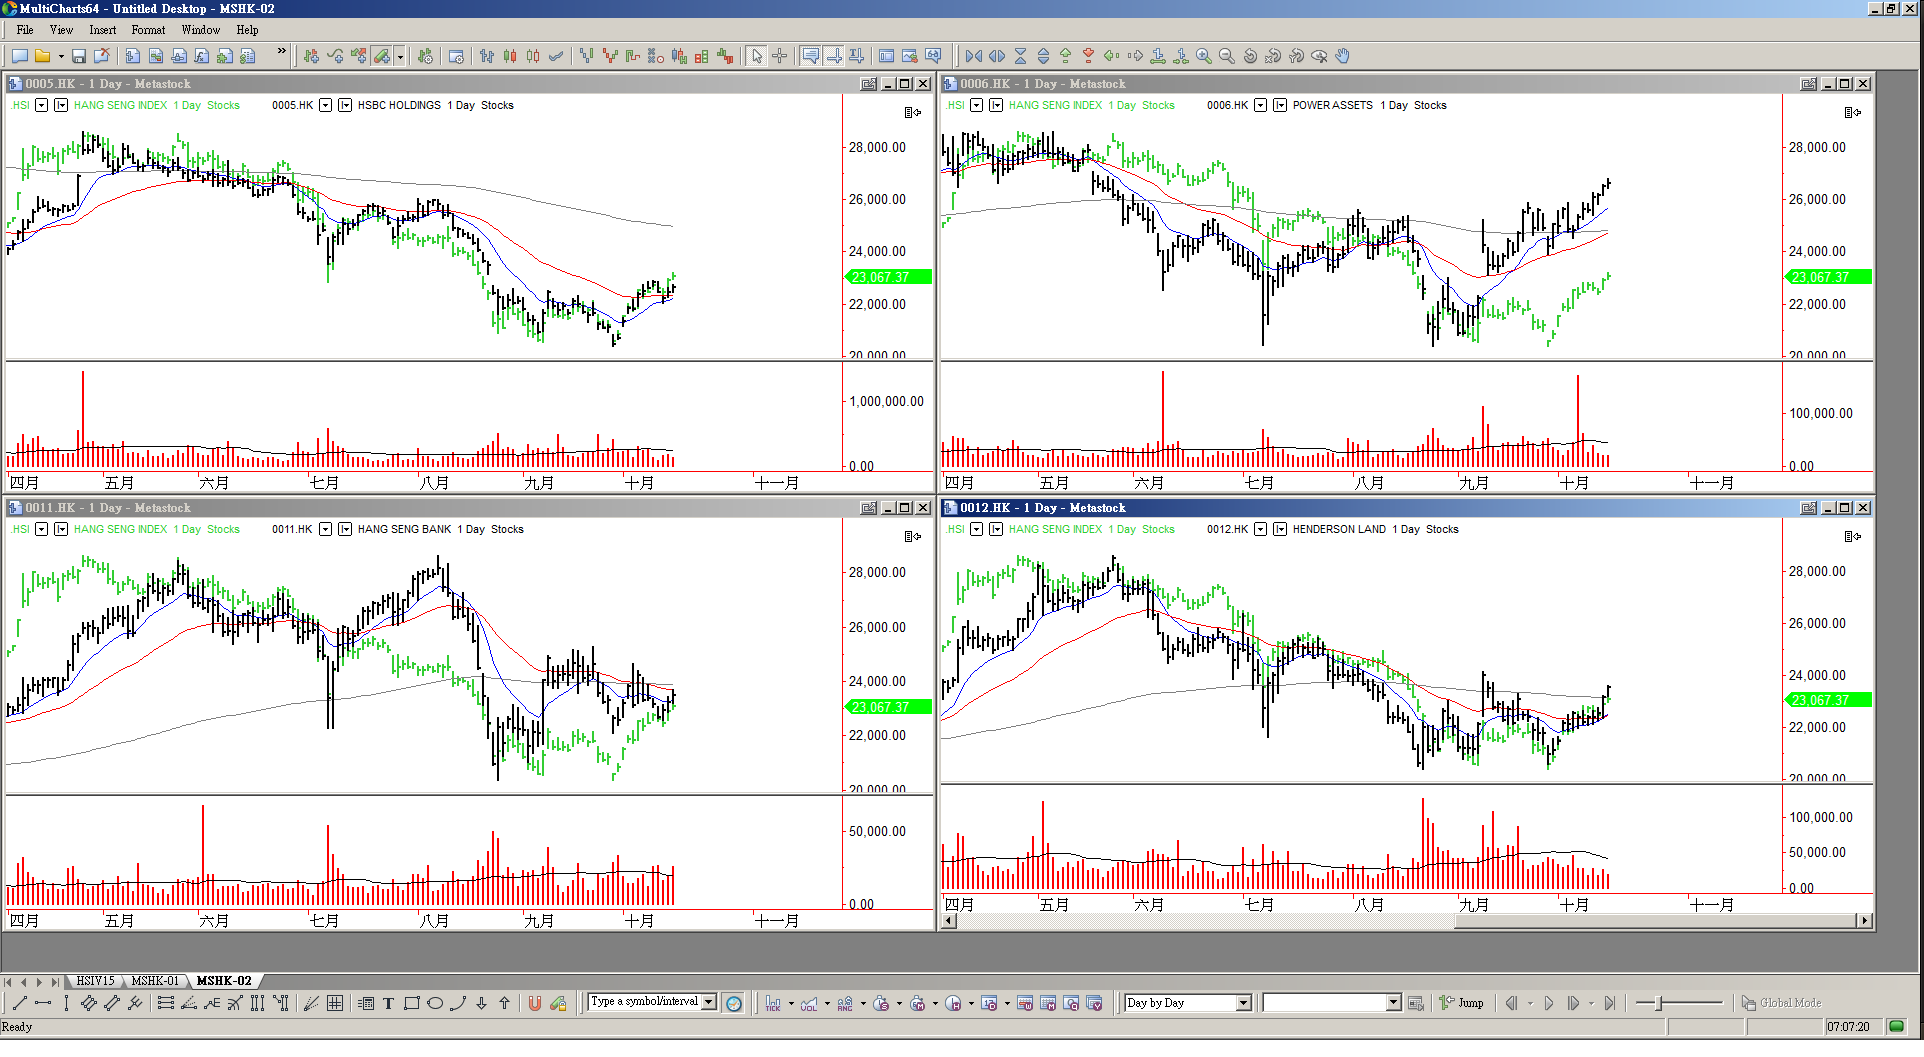Screen dimensions: 1924x1057
Task: Select the candlestick chart style icon
Action: pyautogui.click(x=510, y=56)
